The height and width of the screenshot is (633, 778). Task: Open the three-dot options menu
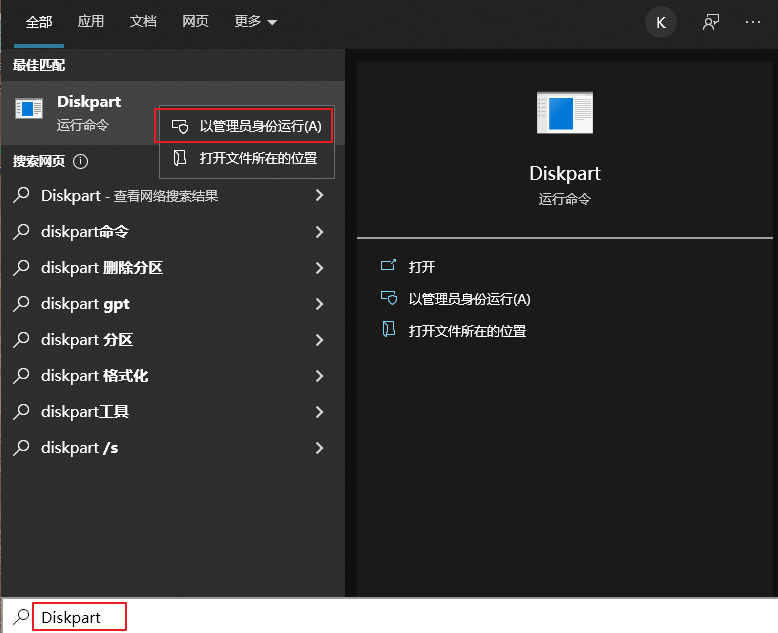point(753,22)
